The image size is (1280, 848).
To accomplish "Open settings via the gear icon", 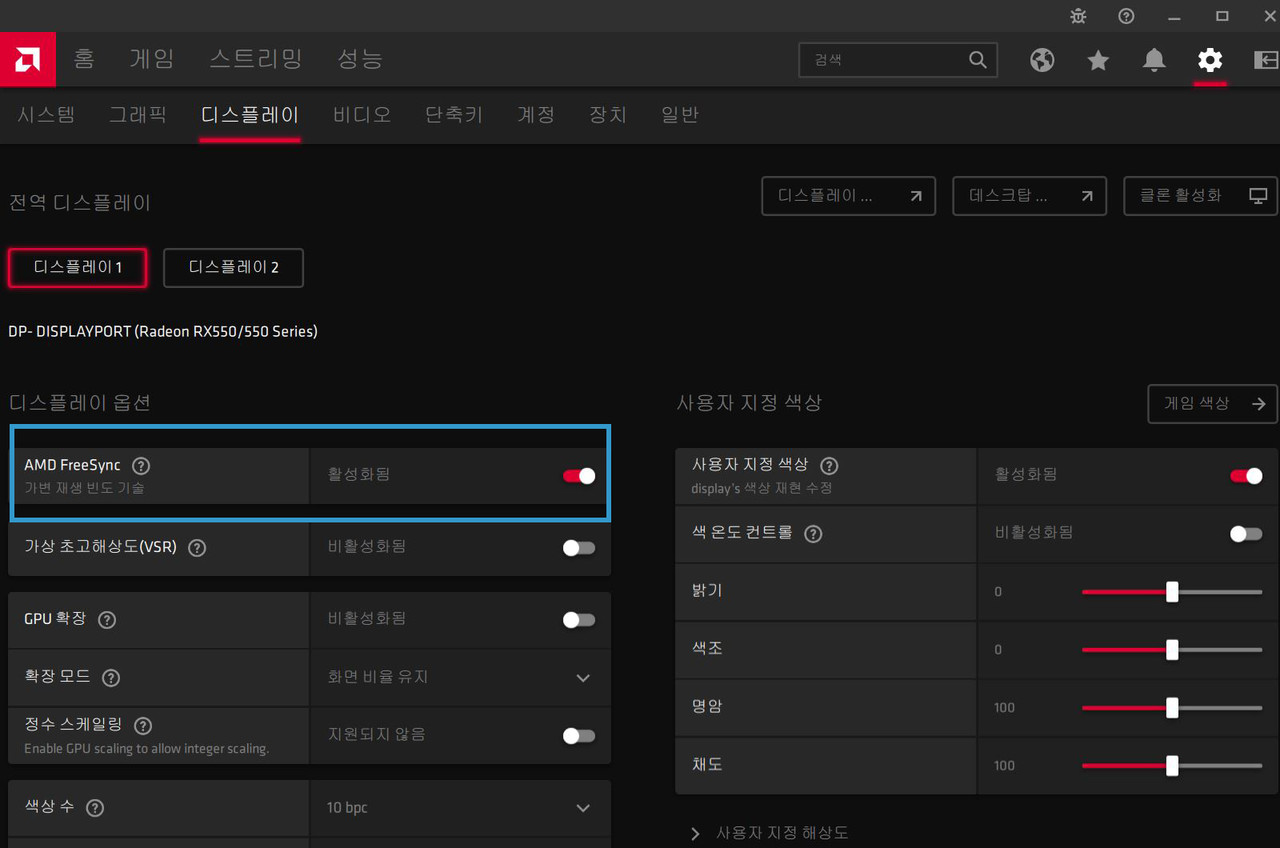I will coord(1210,60).
